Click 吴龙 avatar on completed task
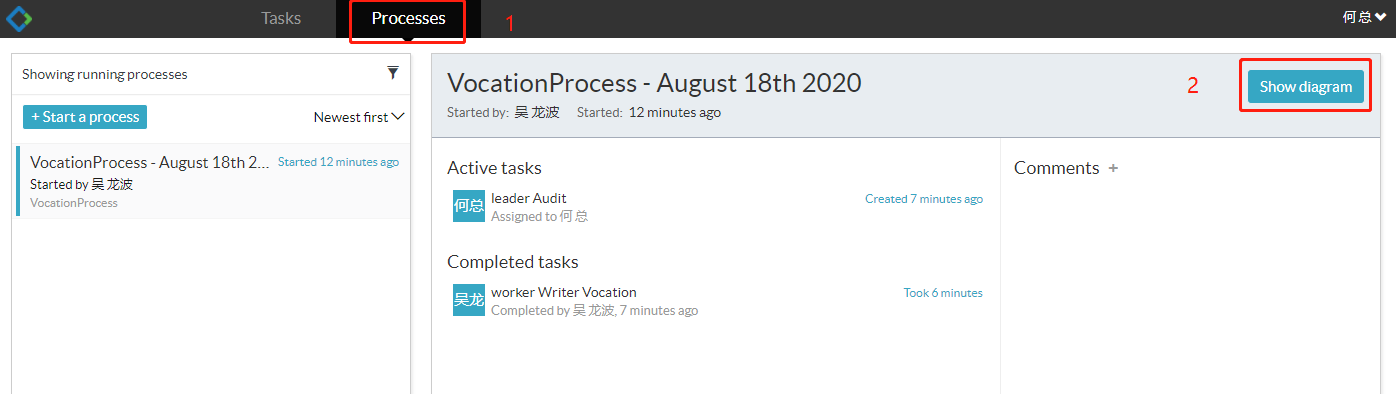 [469, 300]
